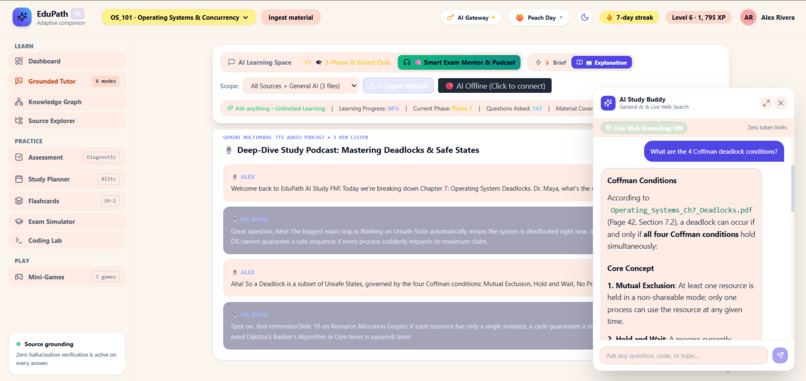Open Alex Rivera's profile avatar
This screenshot has height=381, width=806.
point(748,17)
